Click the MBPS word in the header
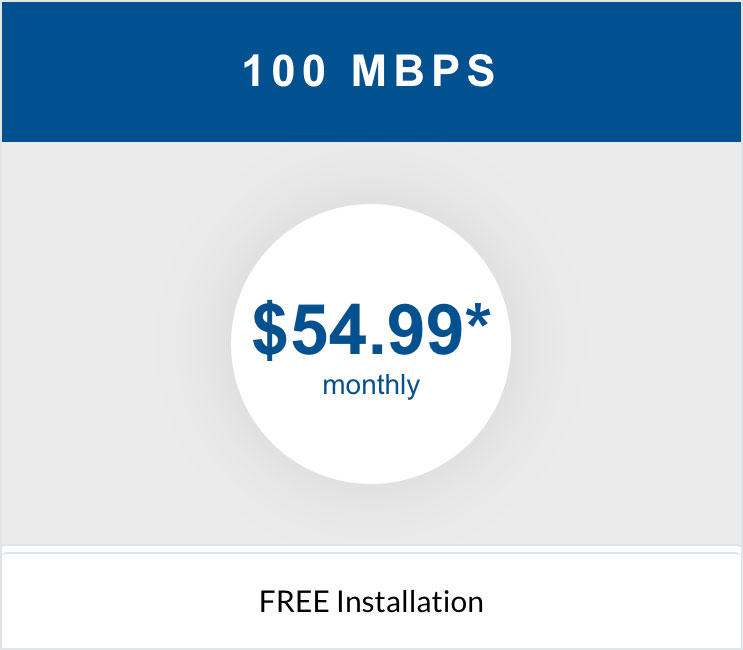The width and height of the screenshot is (743, 650). (424, 71)
